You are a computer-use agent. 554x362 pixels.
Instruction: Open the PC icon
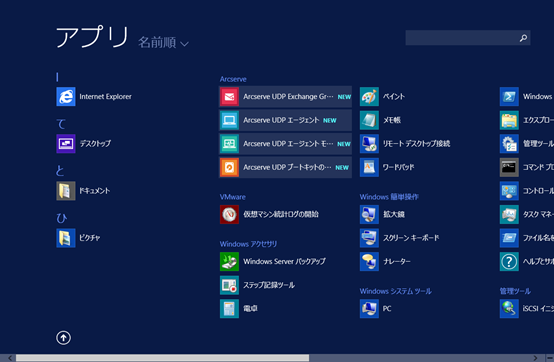click(369, 309)
